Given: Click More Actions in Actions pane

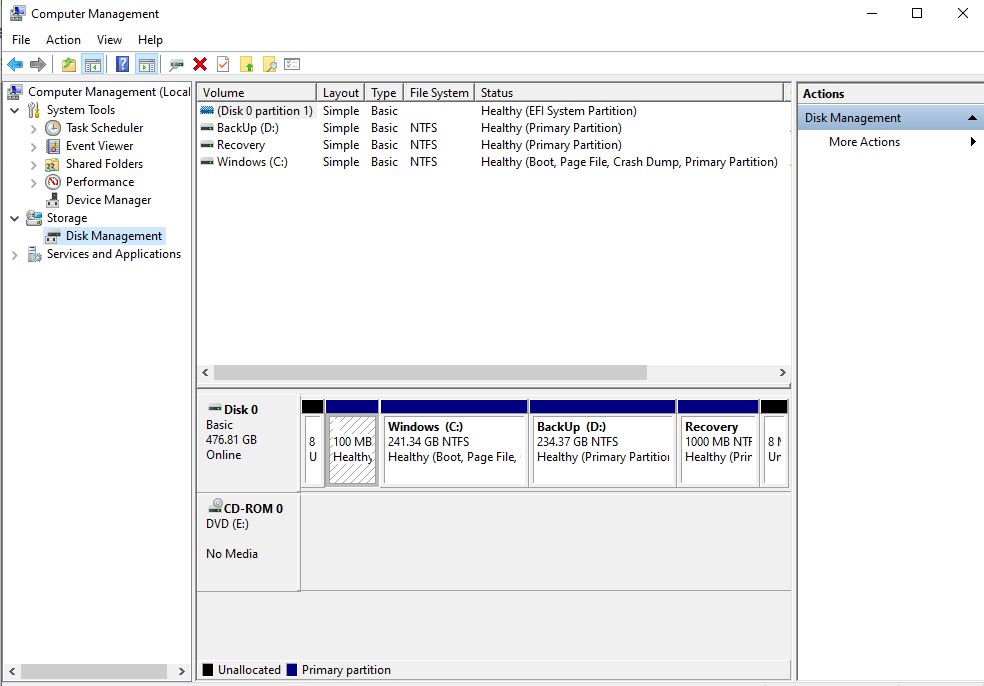Looking at the screenshot, I should click(x=864, y=142).
